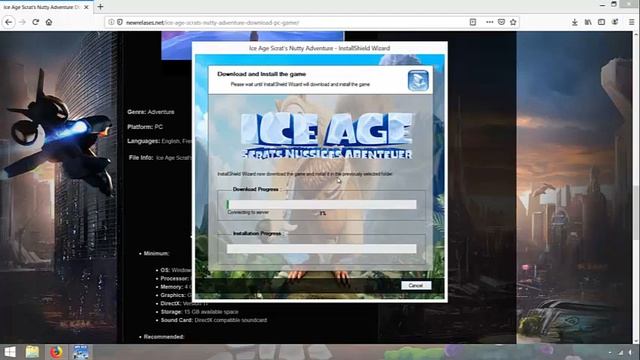Click the 'Connecting to server' status text
The height and width of the screenshot is (360, 640).
click(248, 212)
